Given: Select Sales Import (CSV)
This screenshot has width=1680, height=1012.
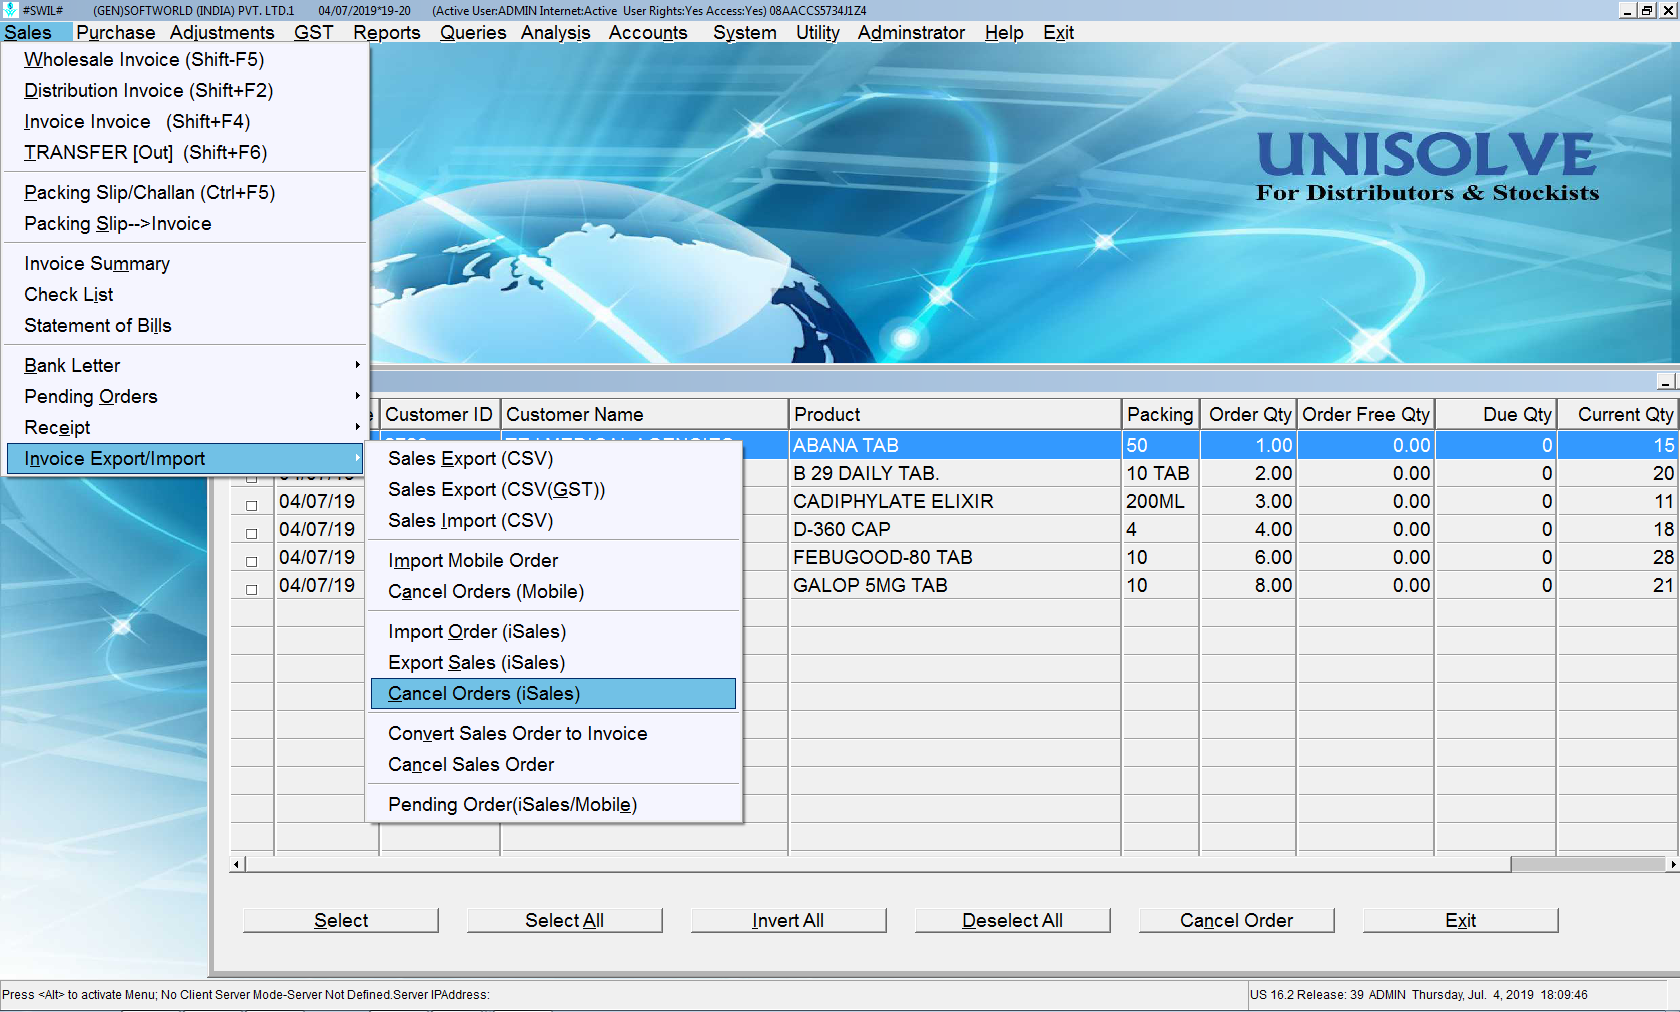Looking at the screenshot, I should tap(554, 520).
